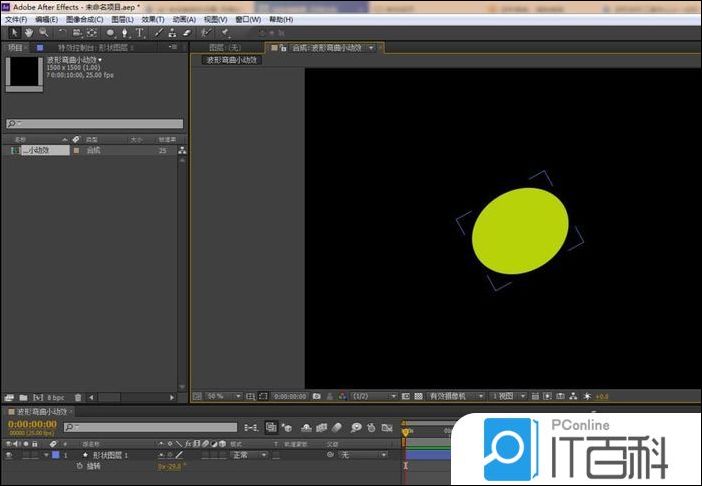Click the 8 bpc color depth button
Image resolution: width=702 pixels, height=486 pixels.
click(x=55, y=397)
